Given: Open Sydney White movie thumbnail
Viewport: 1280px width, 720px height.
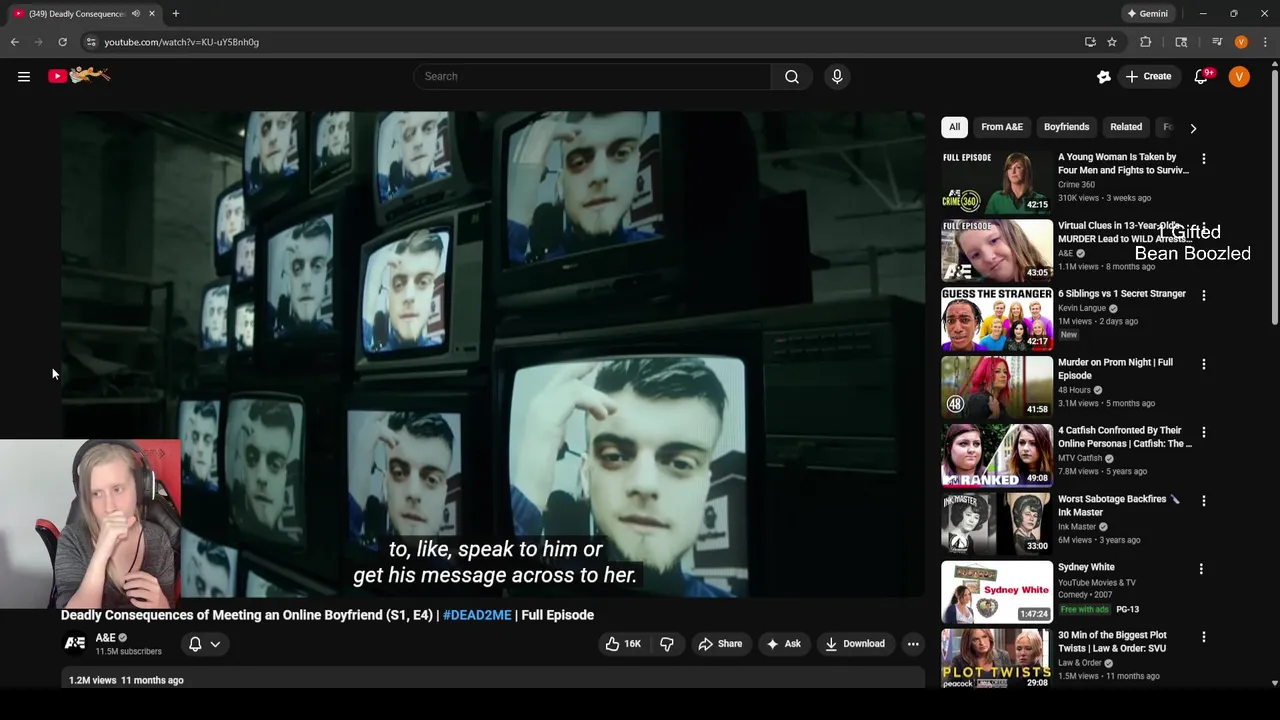Looking at the screenshot, I should 997,592.
